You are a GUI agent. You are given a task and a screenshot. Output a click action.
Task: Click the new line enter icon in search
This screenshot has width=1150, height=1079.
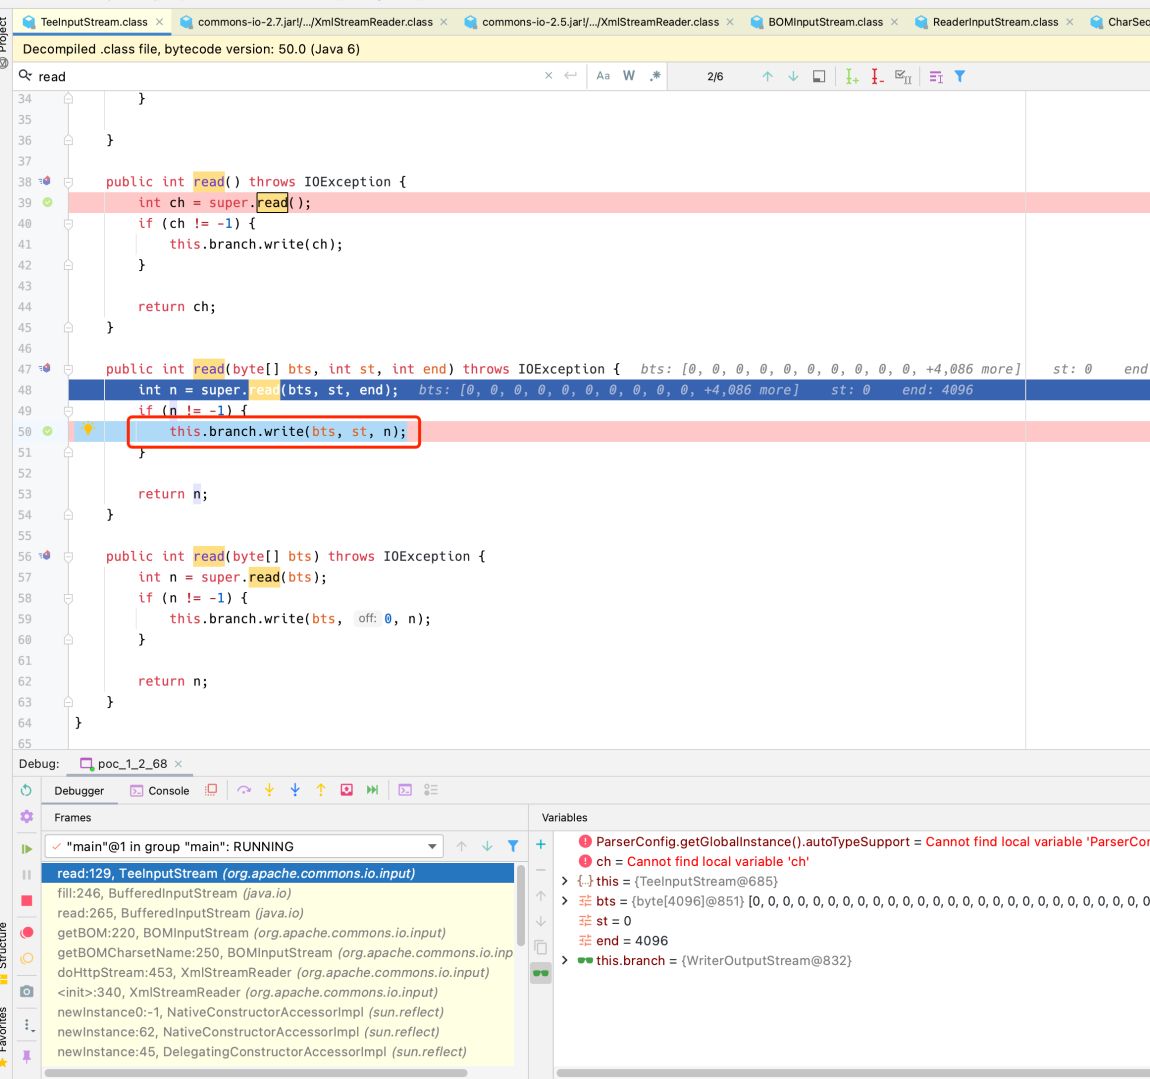571,76
